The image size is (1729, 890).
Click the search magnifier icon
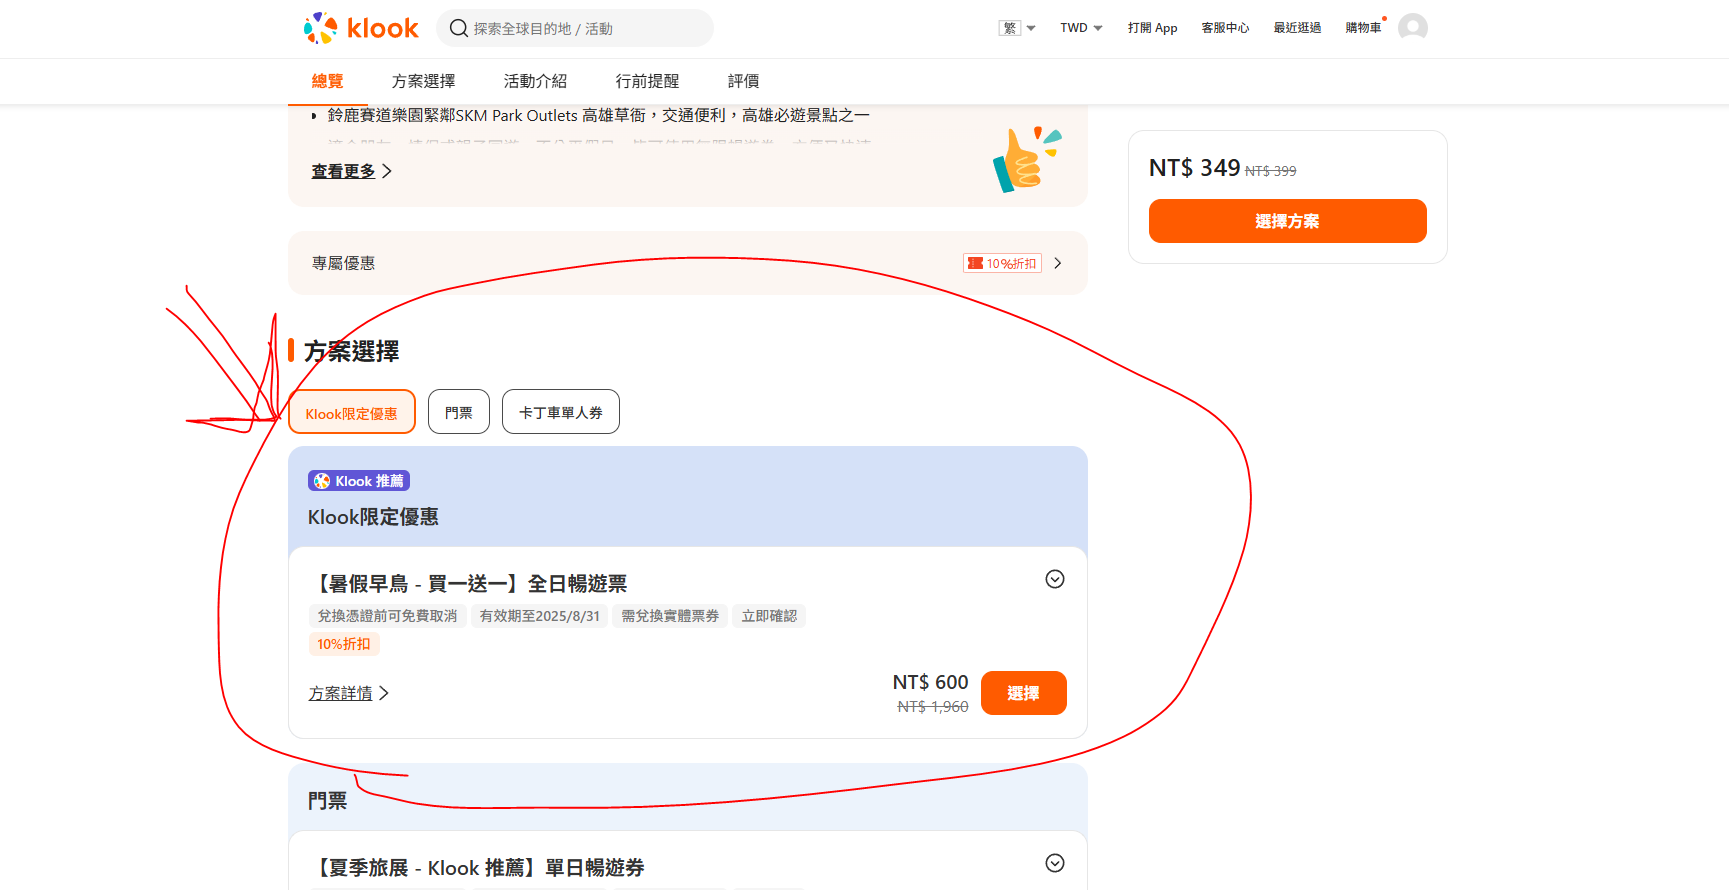[x=459, y=28]
